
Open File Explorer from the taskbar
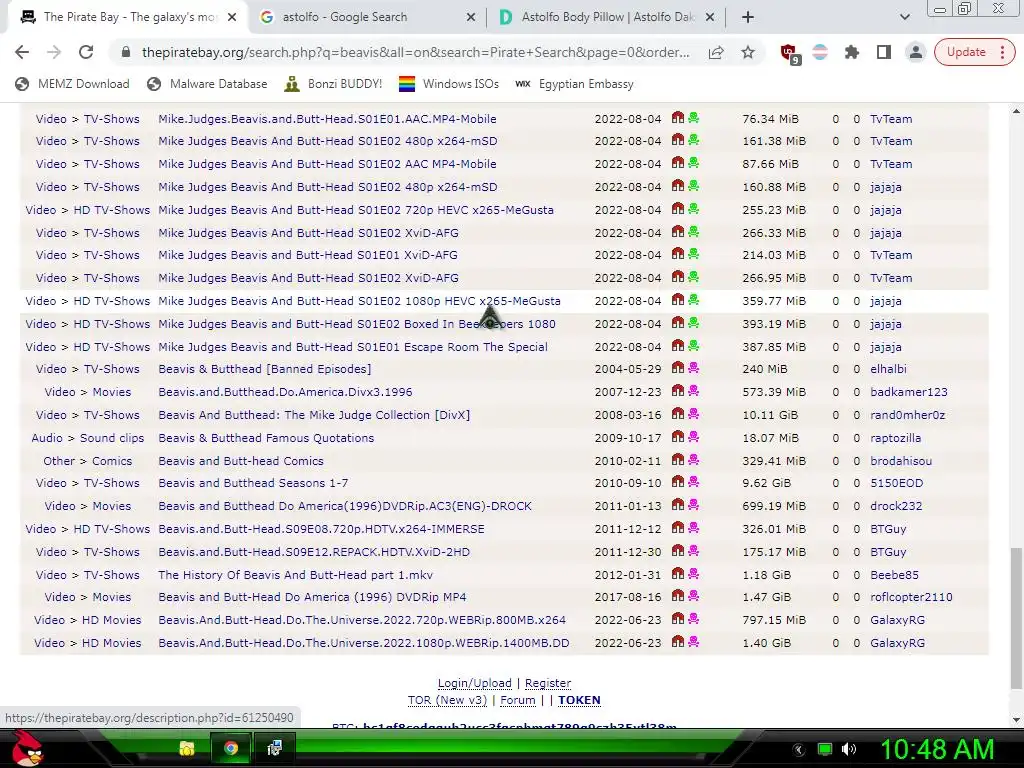coord(187,748)
